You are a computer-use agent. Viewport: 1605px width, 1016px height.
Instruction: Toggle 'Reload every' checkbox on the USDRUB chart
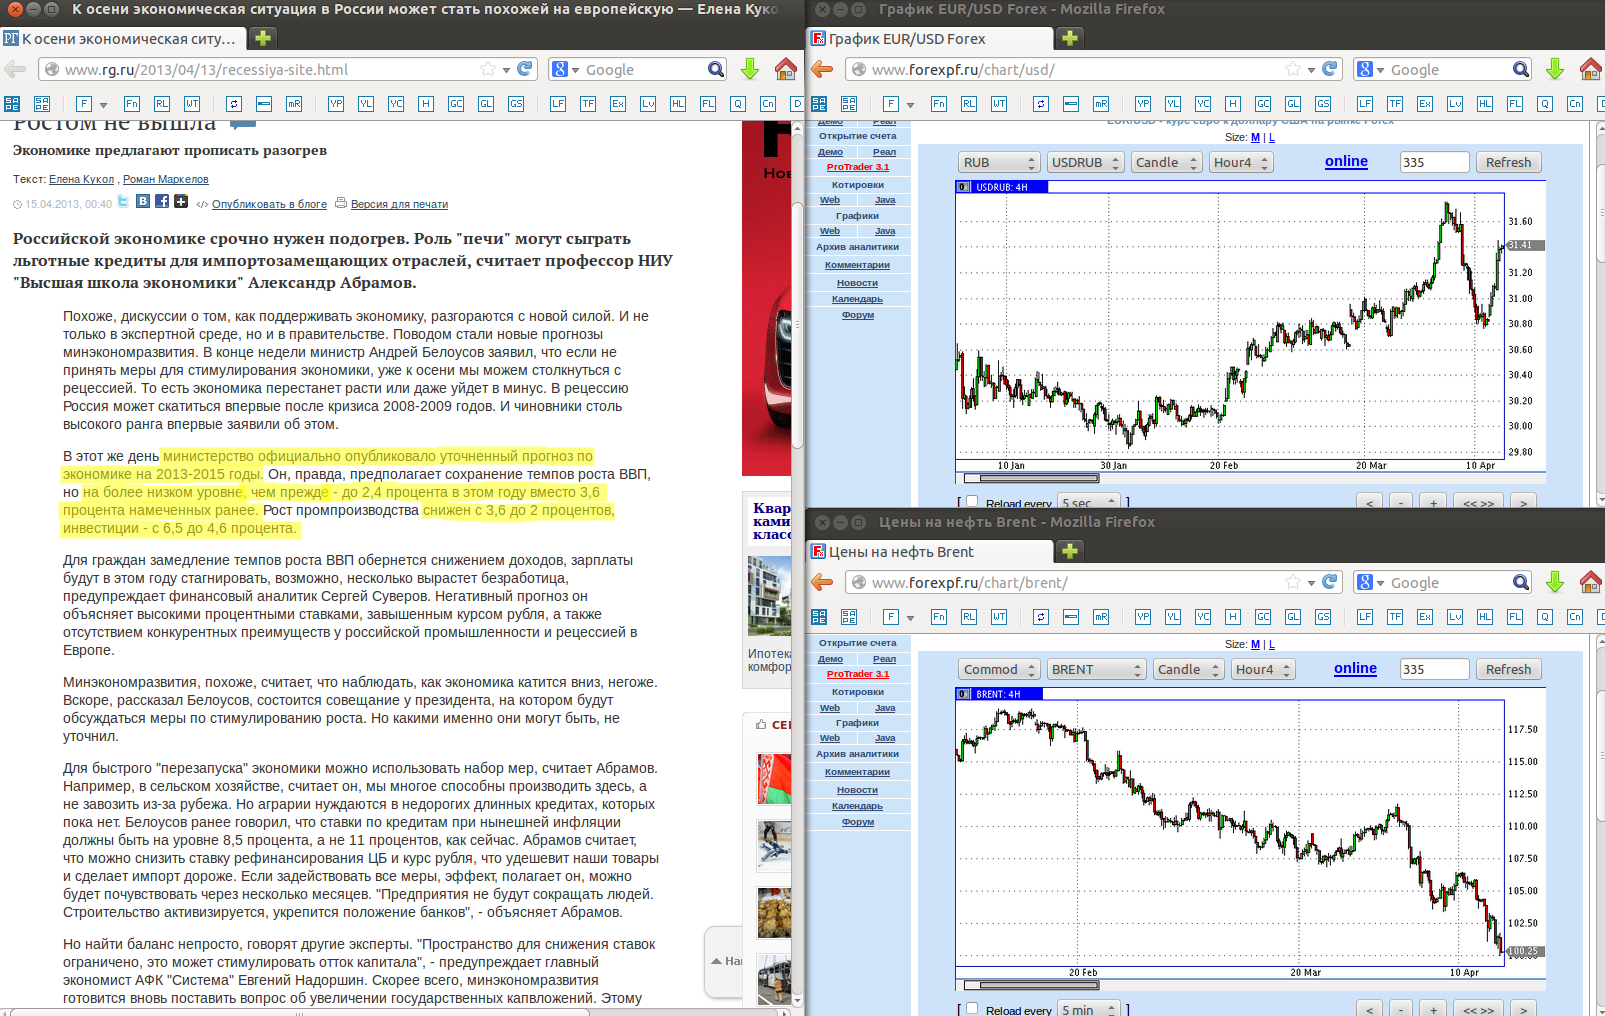[x=972, y=502]
